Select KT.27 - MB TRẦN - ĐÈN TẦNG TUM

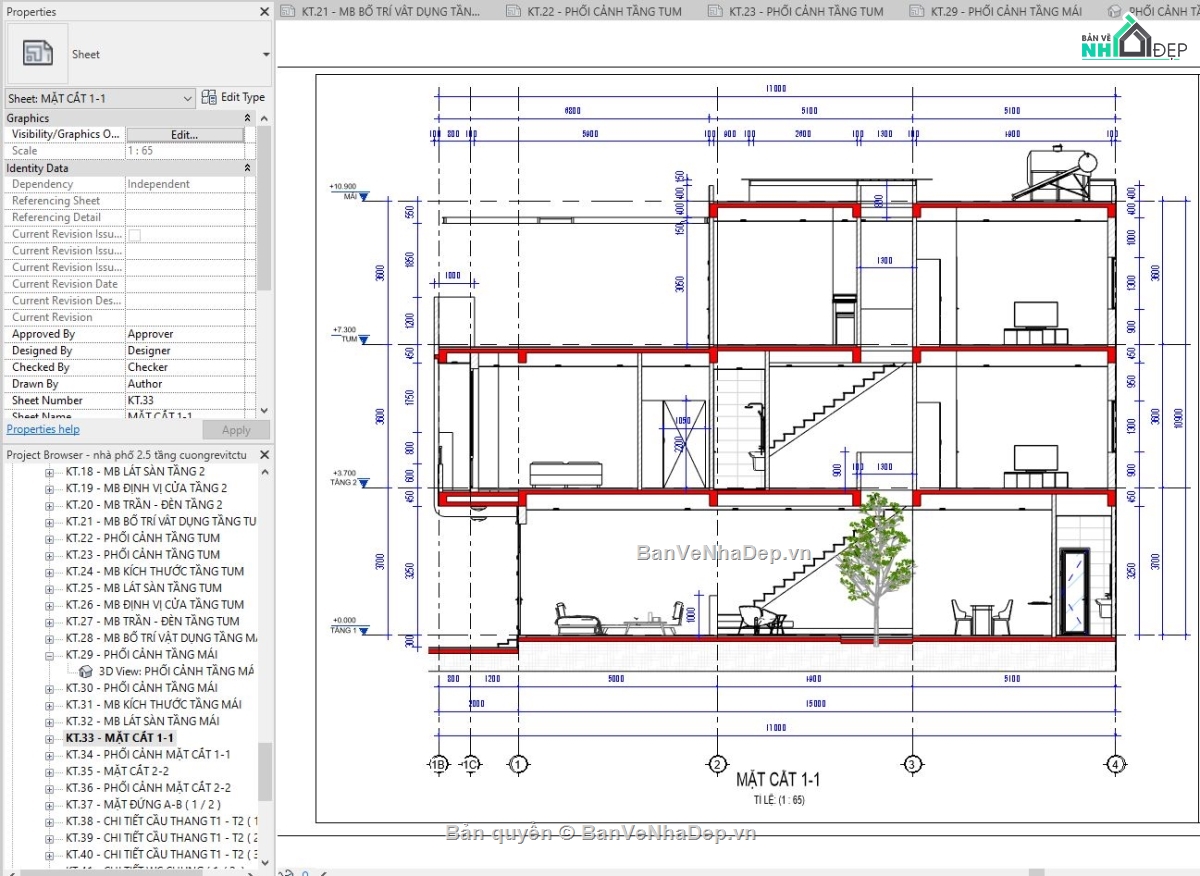(152, 621)
